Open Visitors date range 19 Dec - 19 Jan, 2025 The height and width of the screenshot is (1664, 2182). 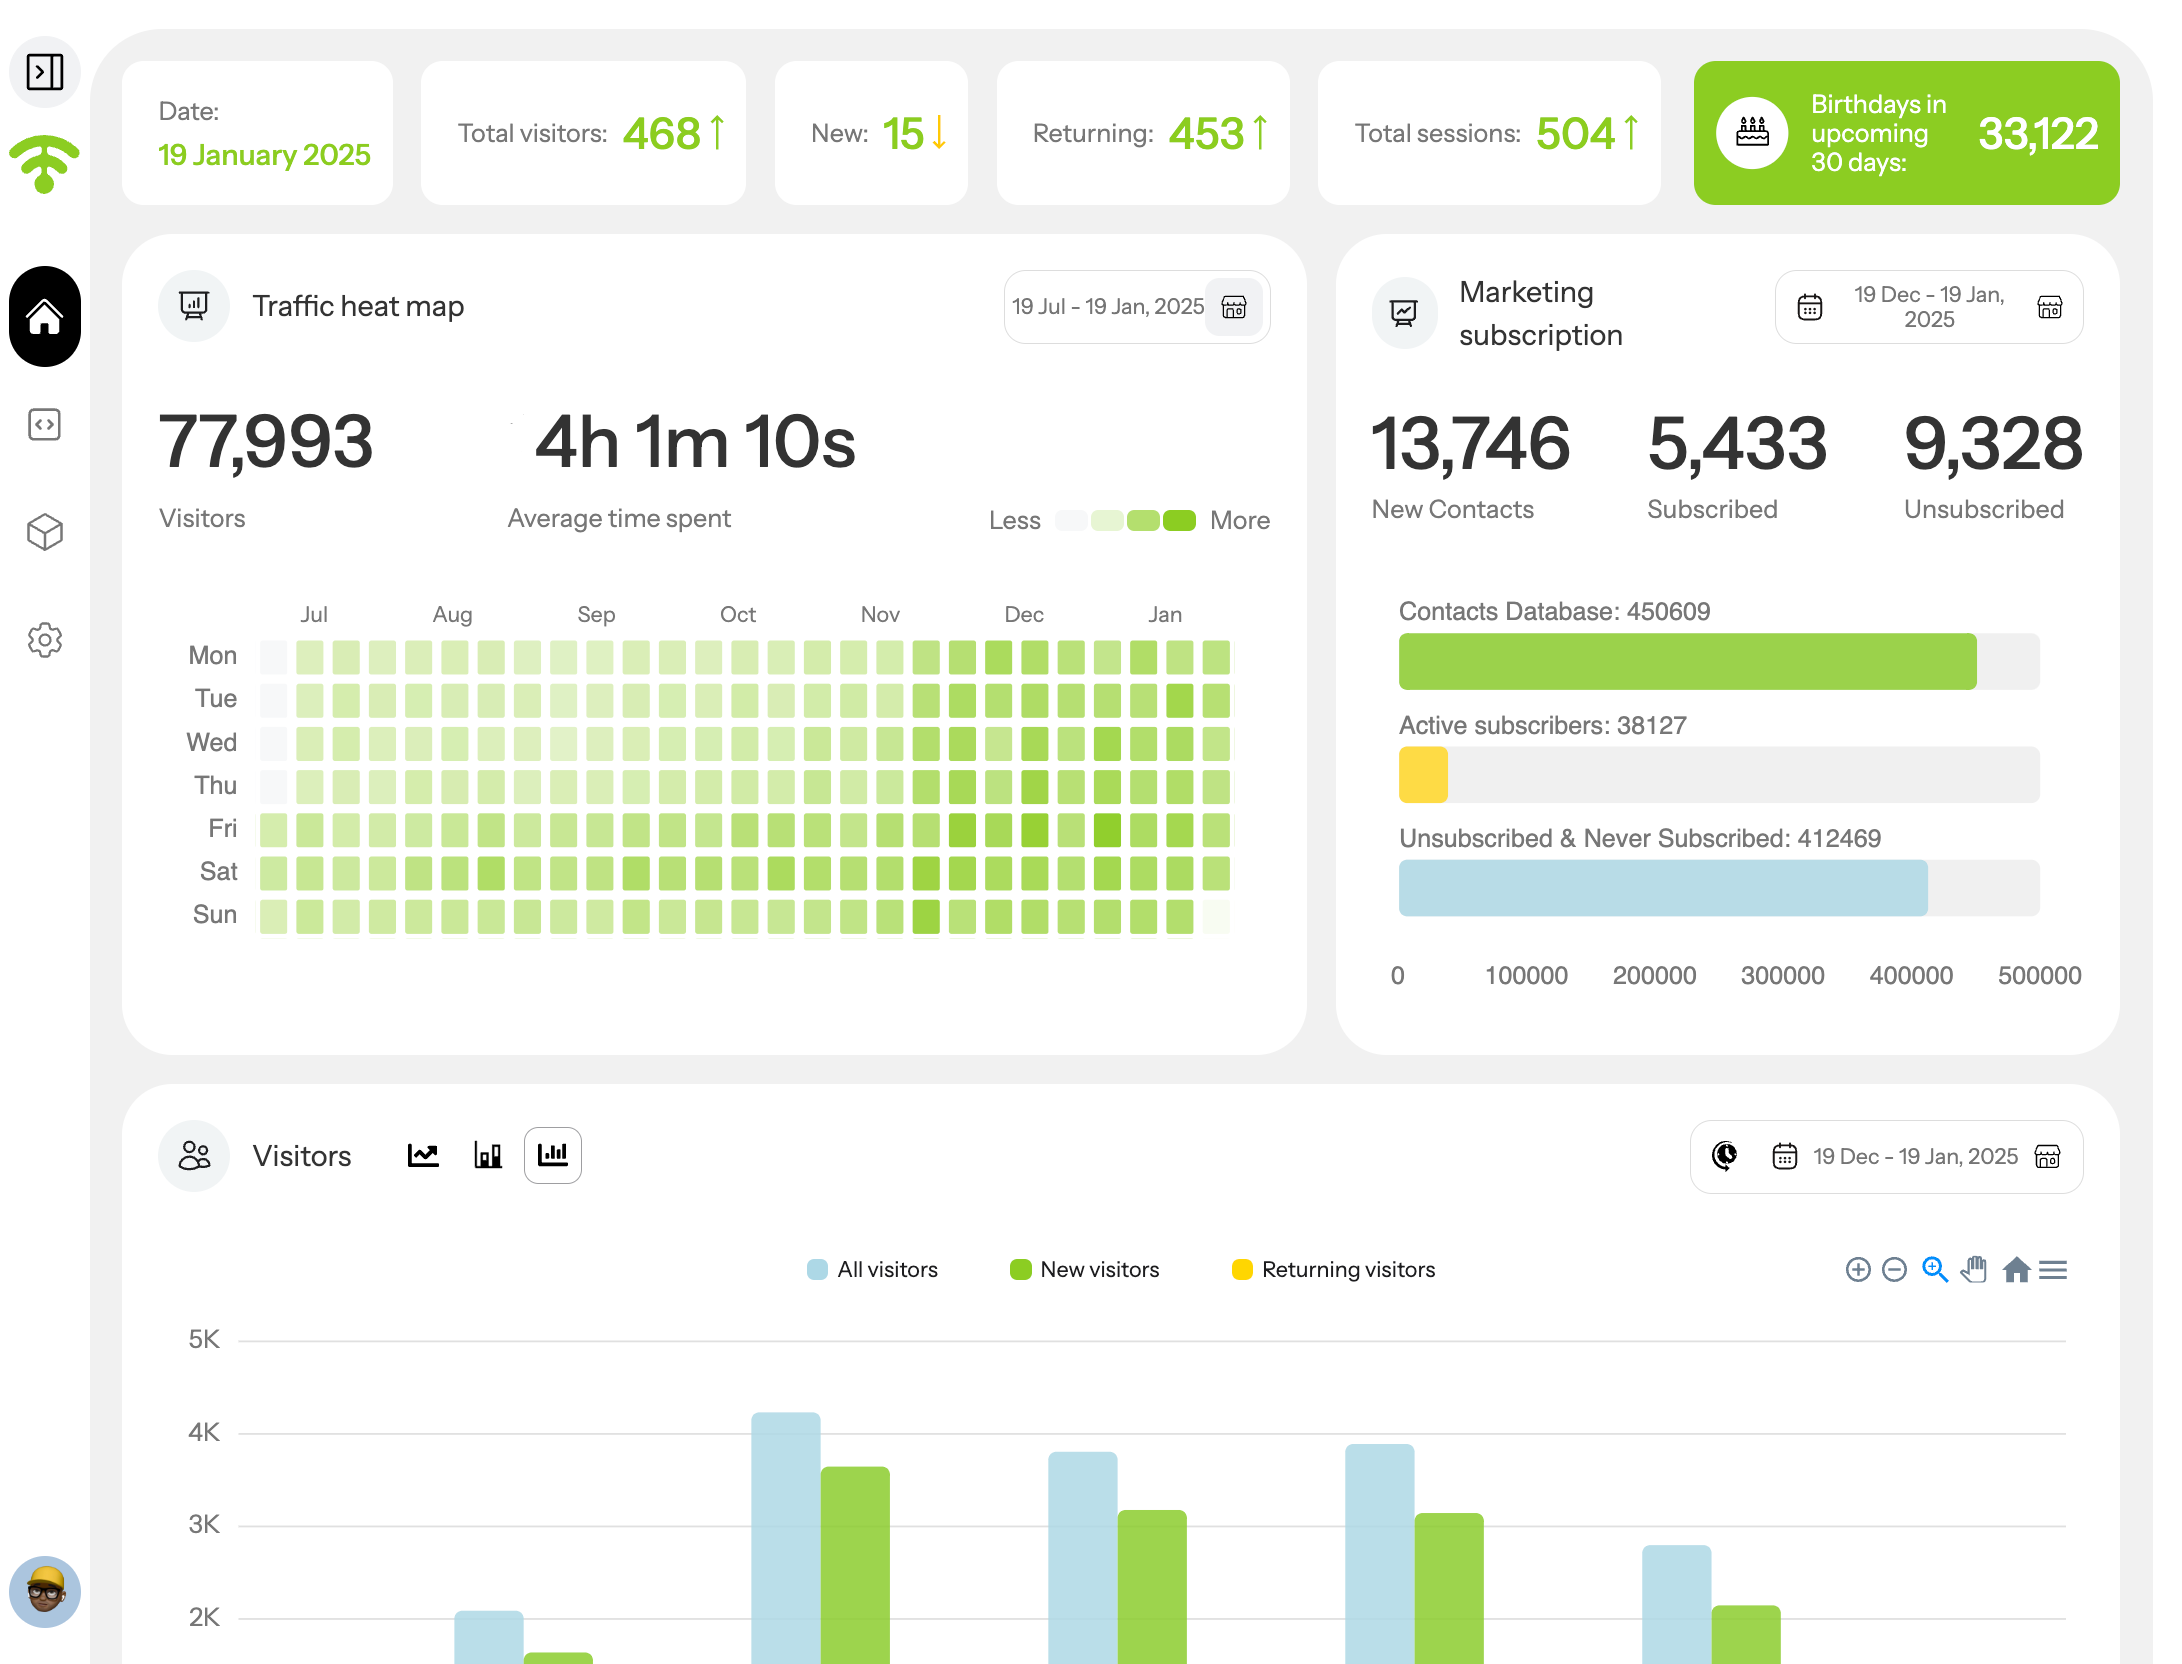pos(1916,1156)
